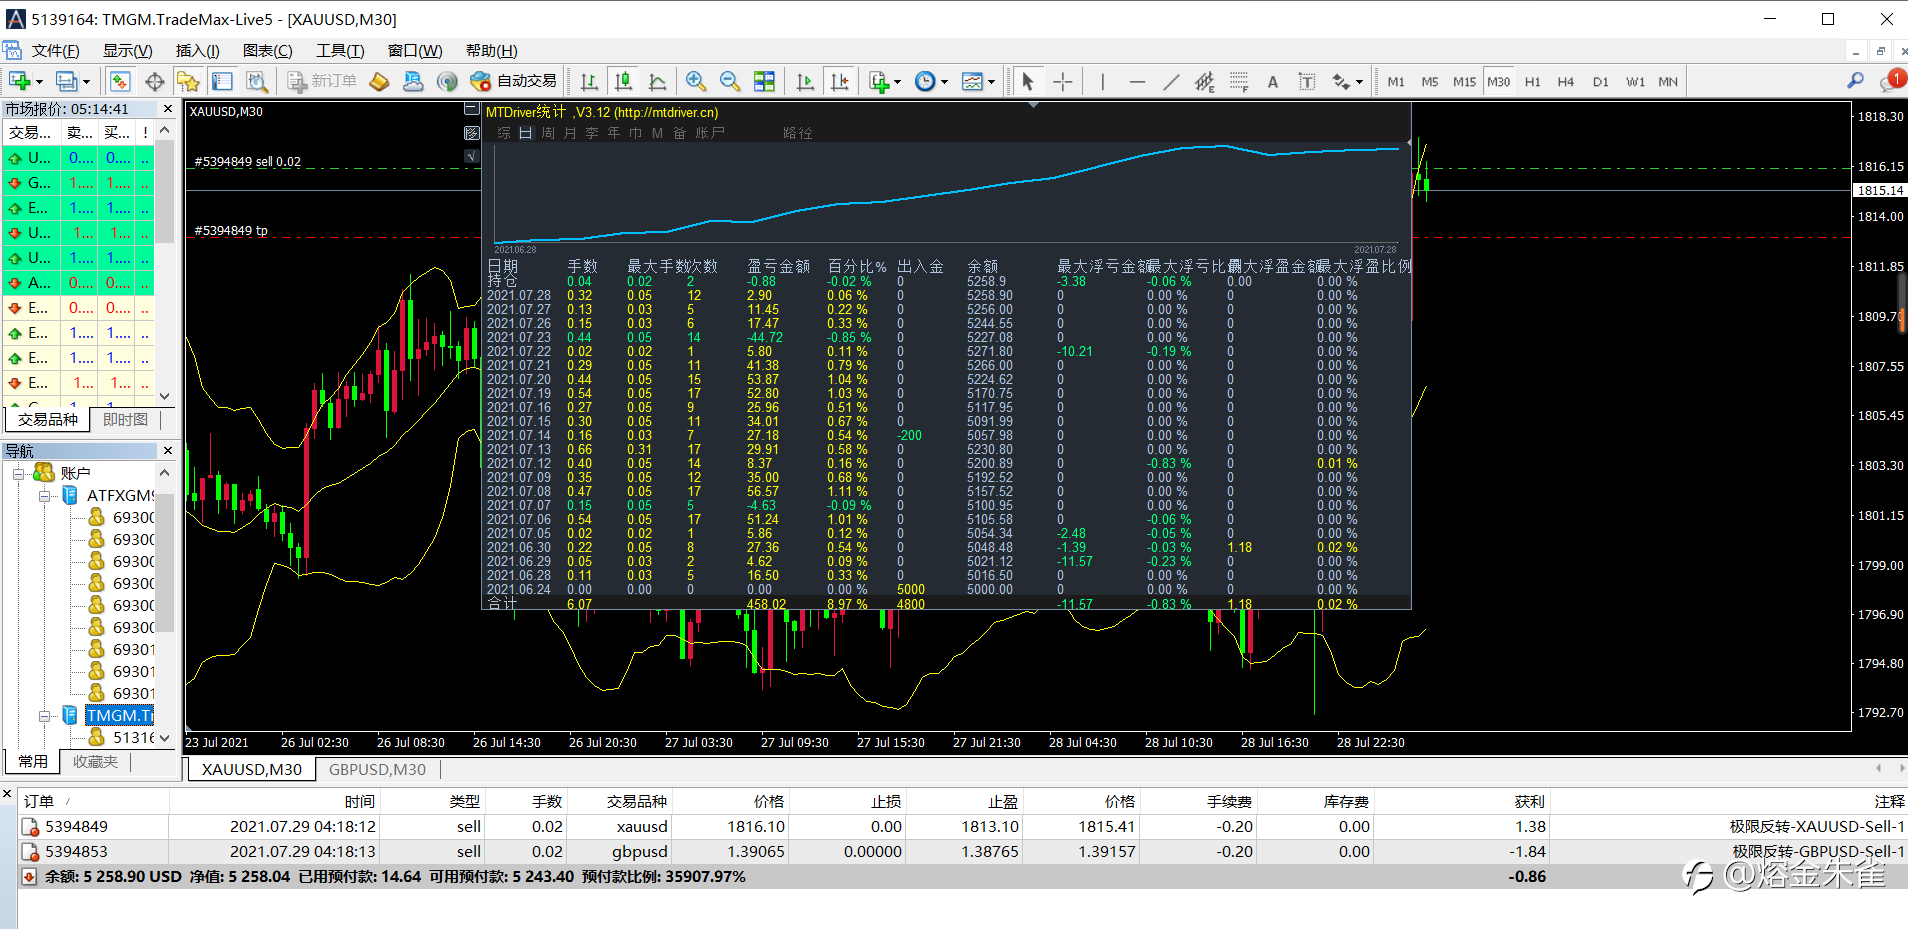Select order 5394853 row

(x=962, y=852)
